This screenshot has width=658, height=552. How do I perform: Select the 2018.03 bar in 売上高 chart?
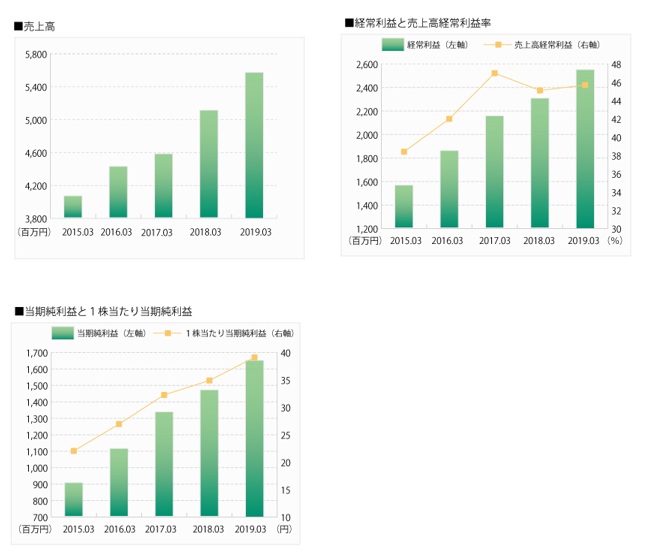(x=209, y=164)
